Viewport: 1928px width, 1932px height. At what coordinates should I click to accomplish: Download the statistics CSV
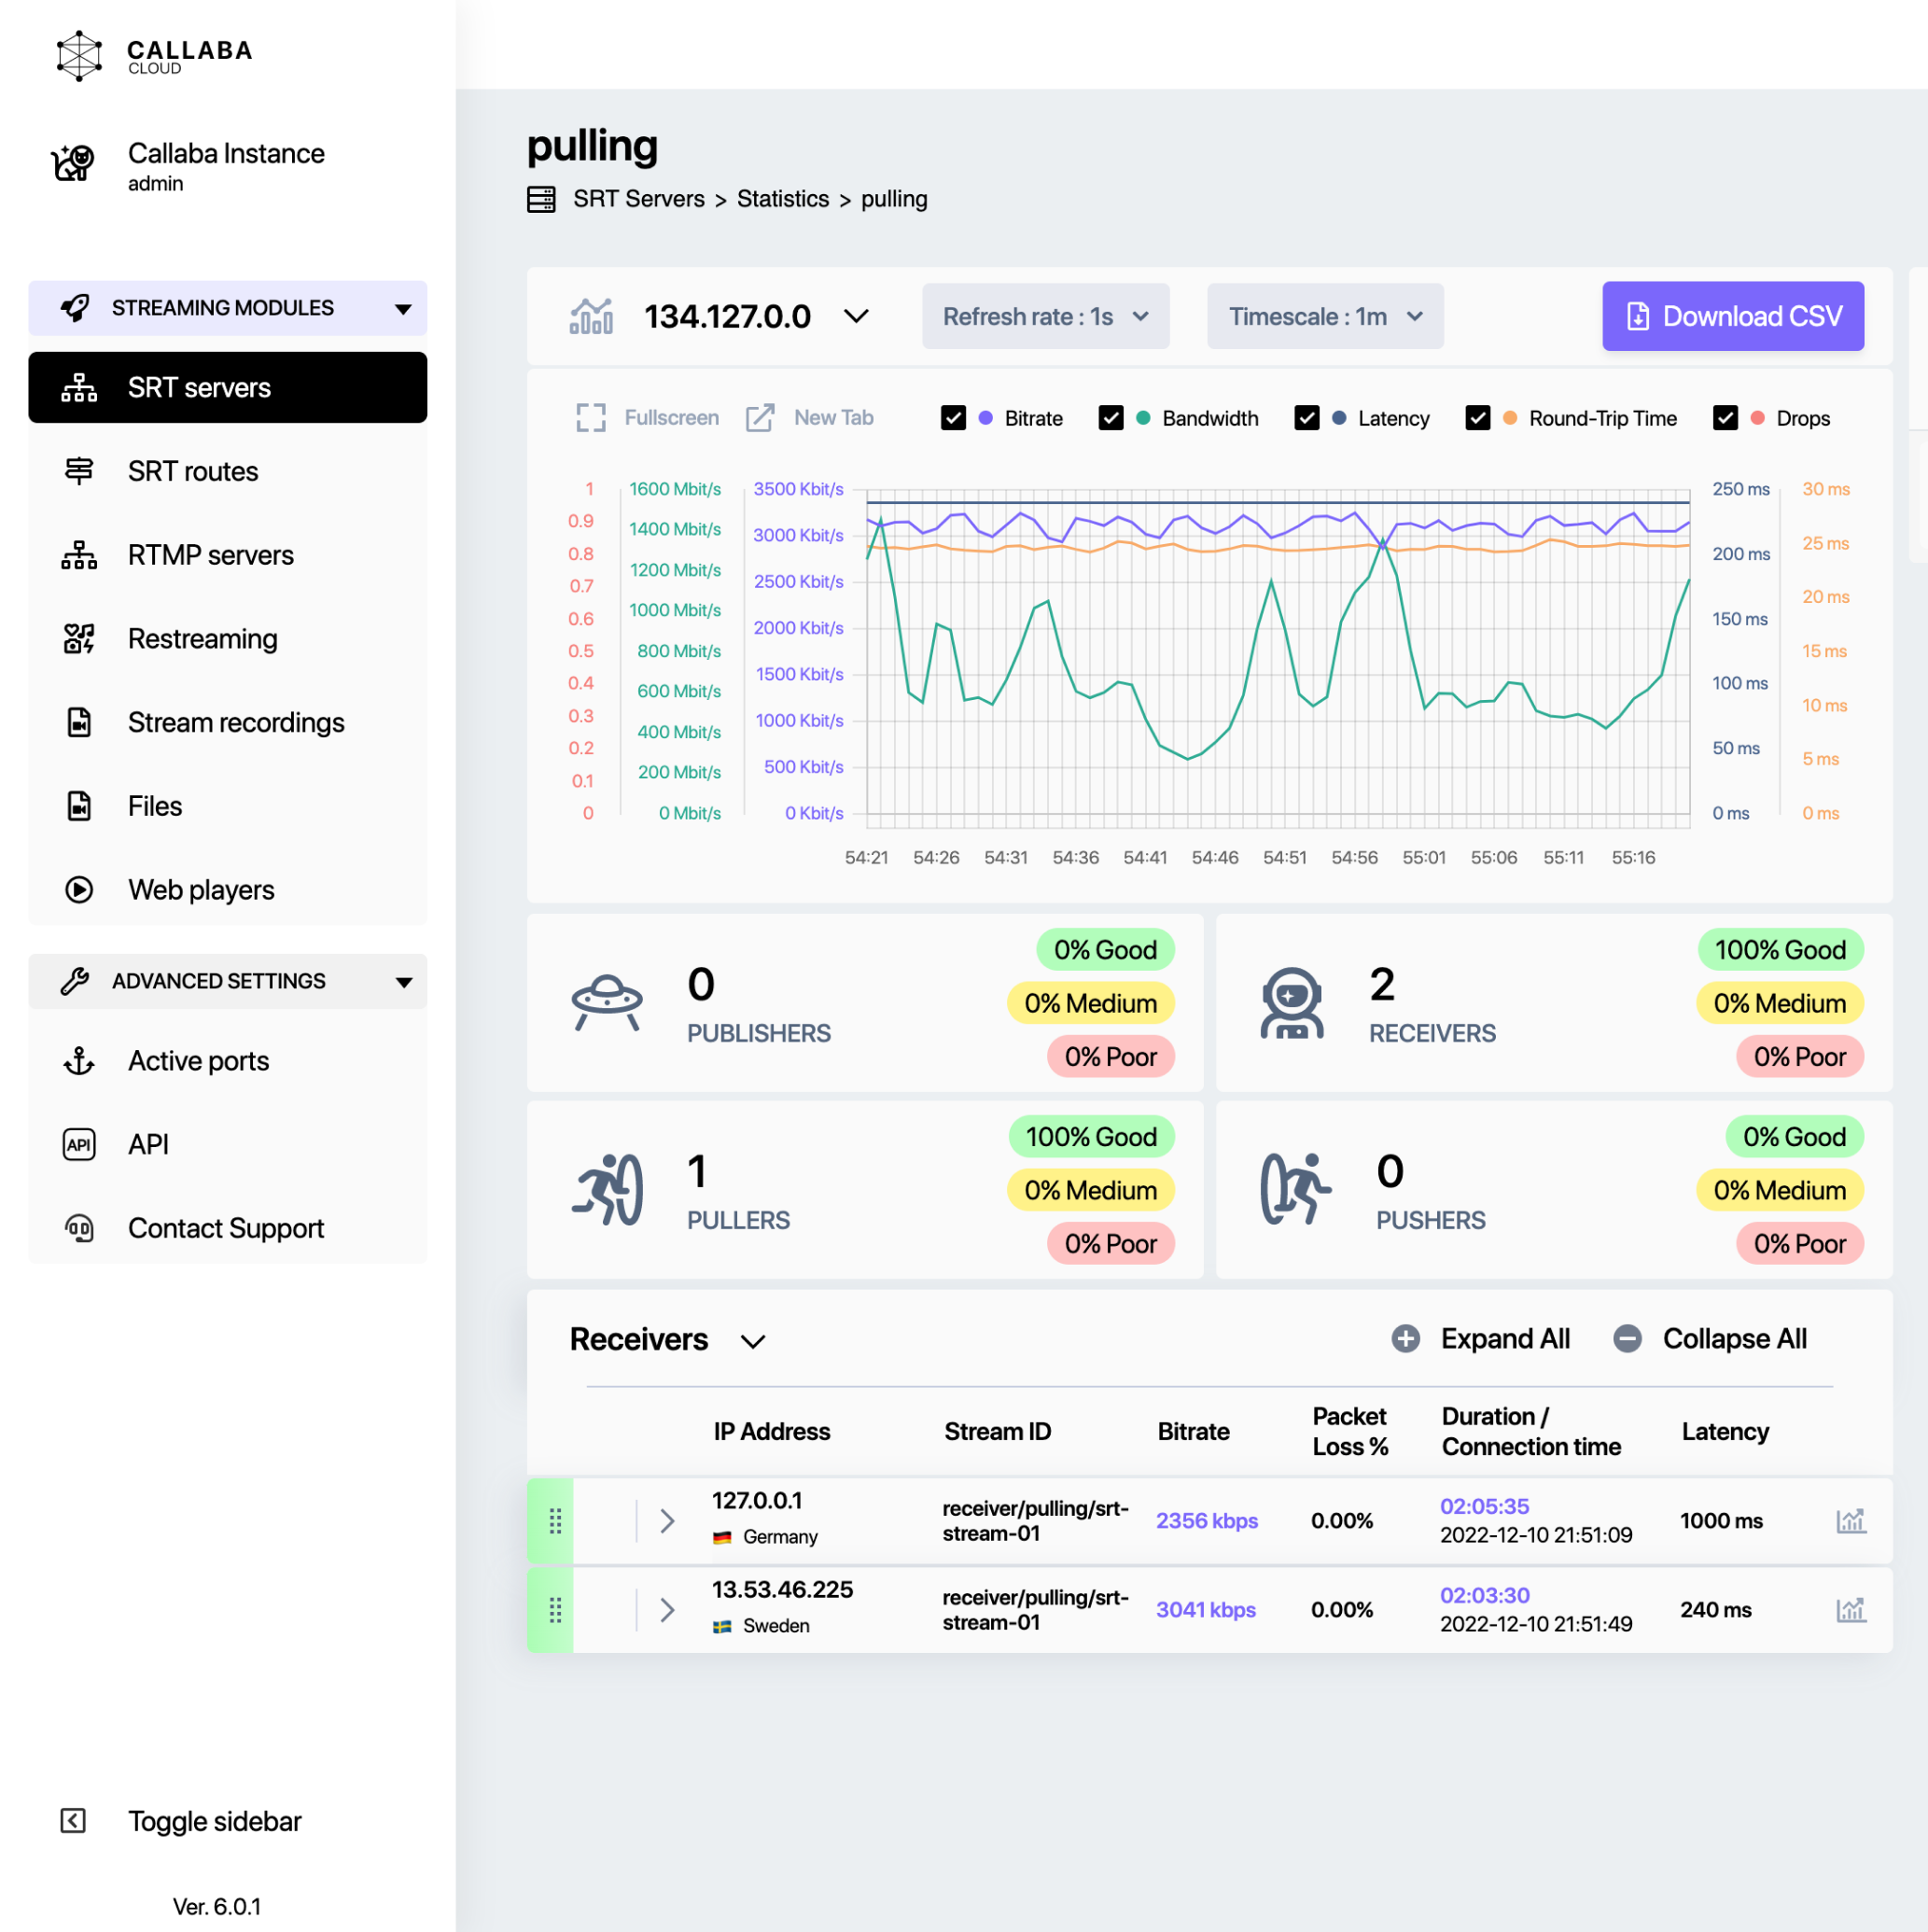(x=1733, y=316)
